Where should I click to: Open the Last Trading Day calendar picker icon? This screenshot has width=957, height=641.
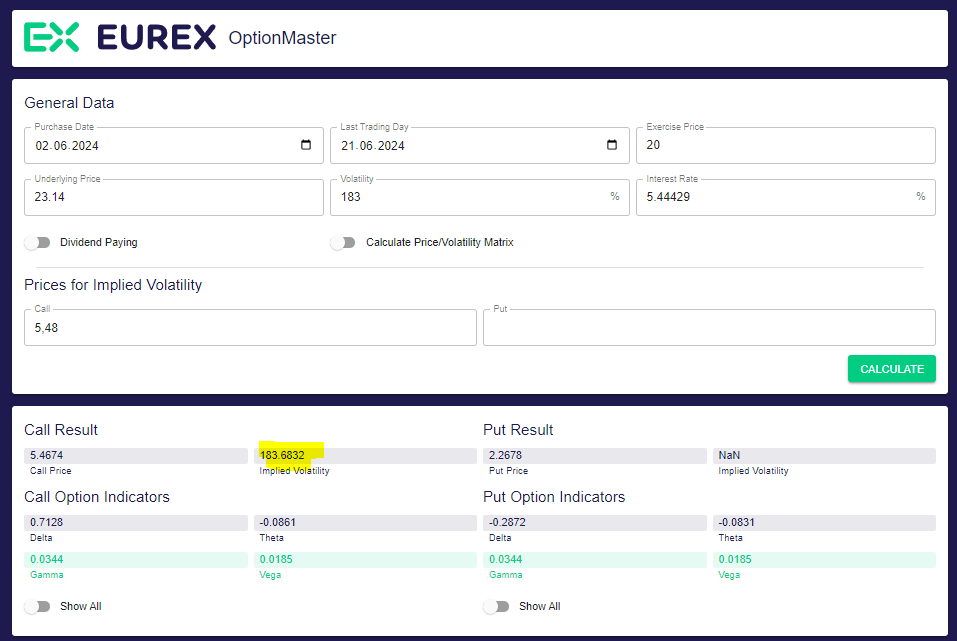612,145
